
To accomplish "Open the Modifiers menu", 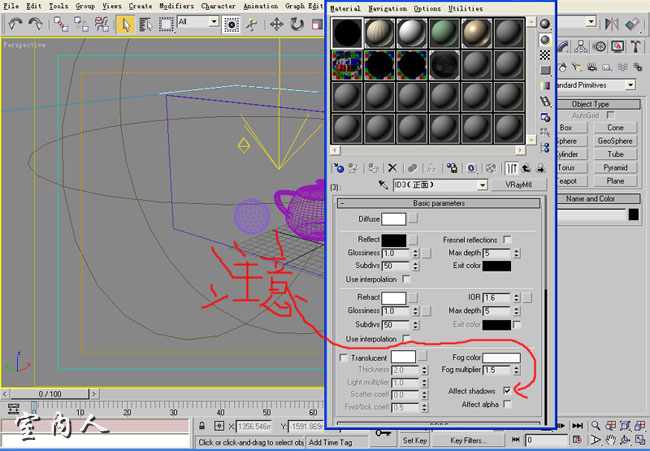I will [177, 6].
